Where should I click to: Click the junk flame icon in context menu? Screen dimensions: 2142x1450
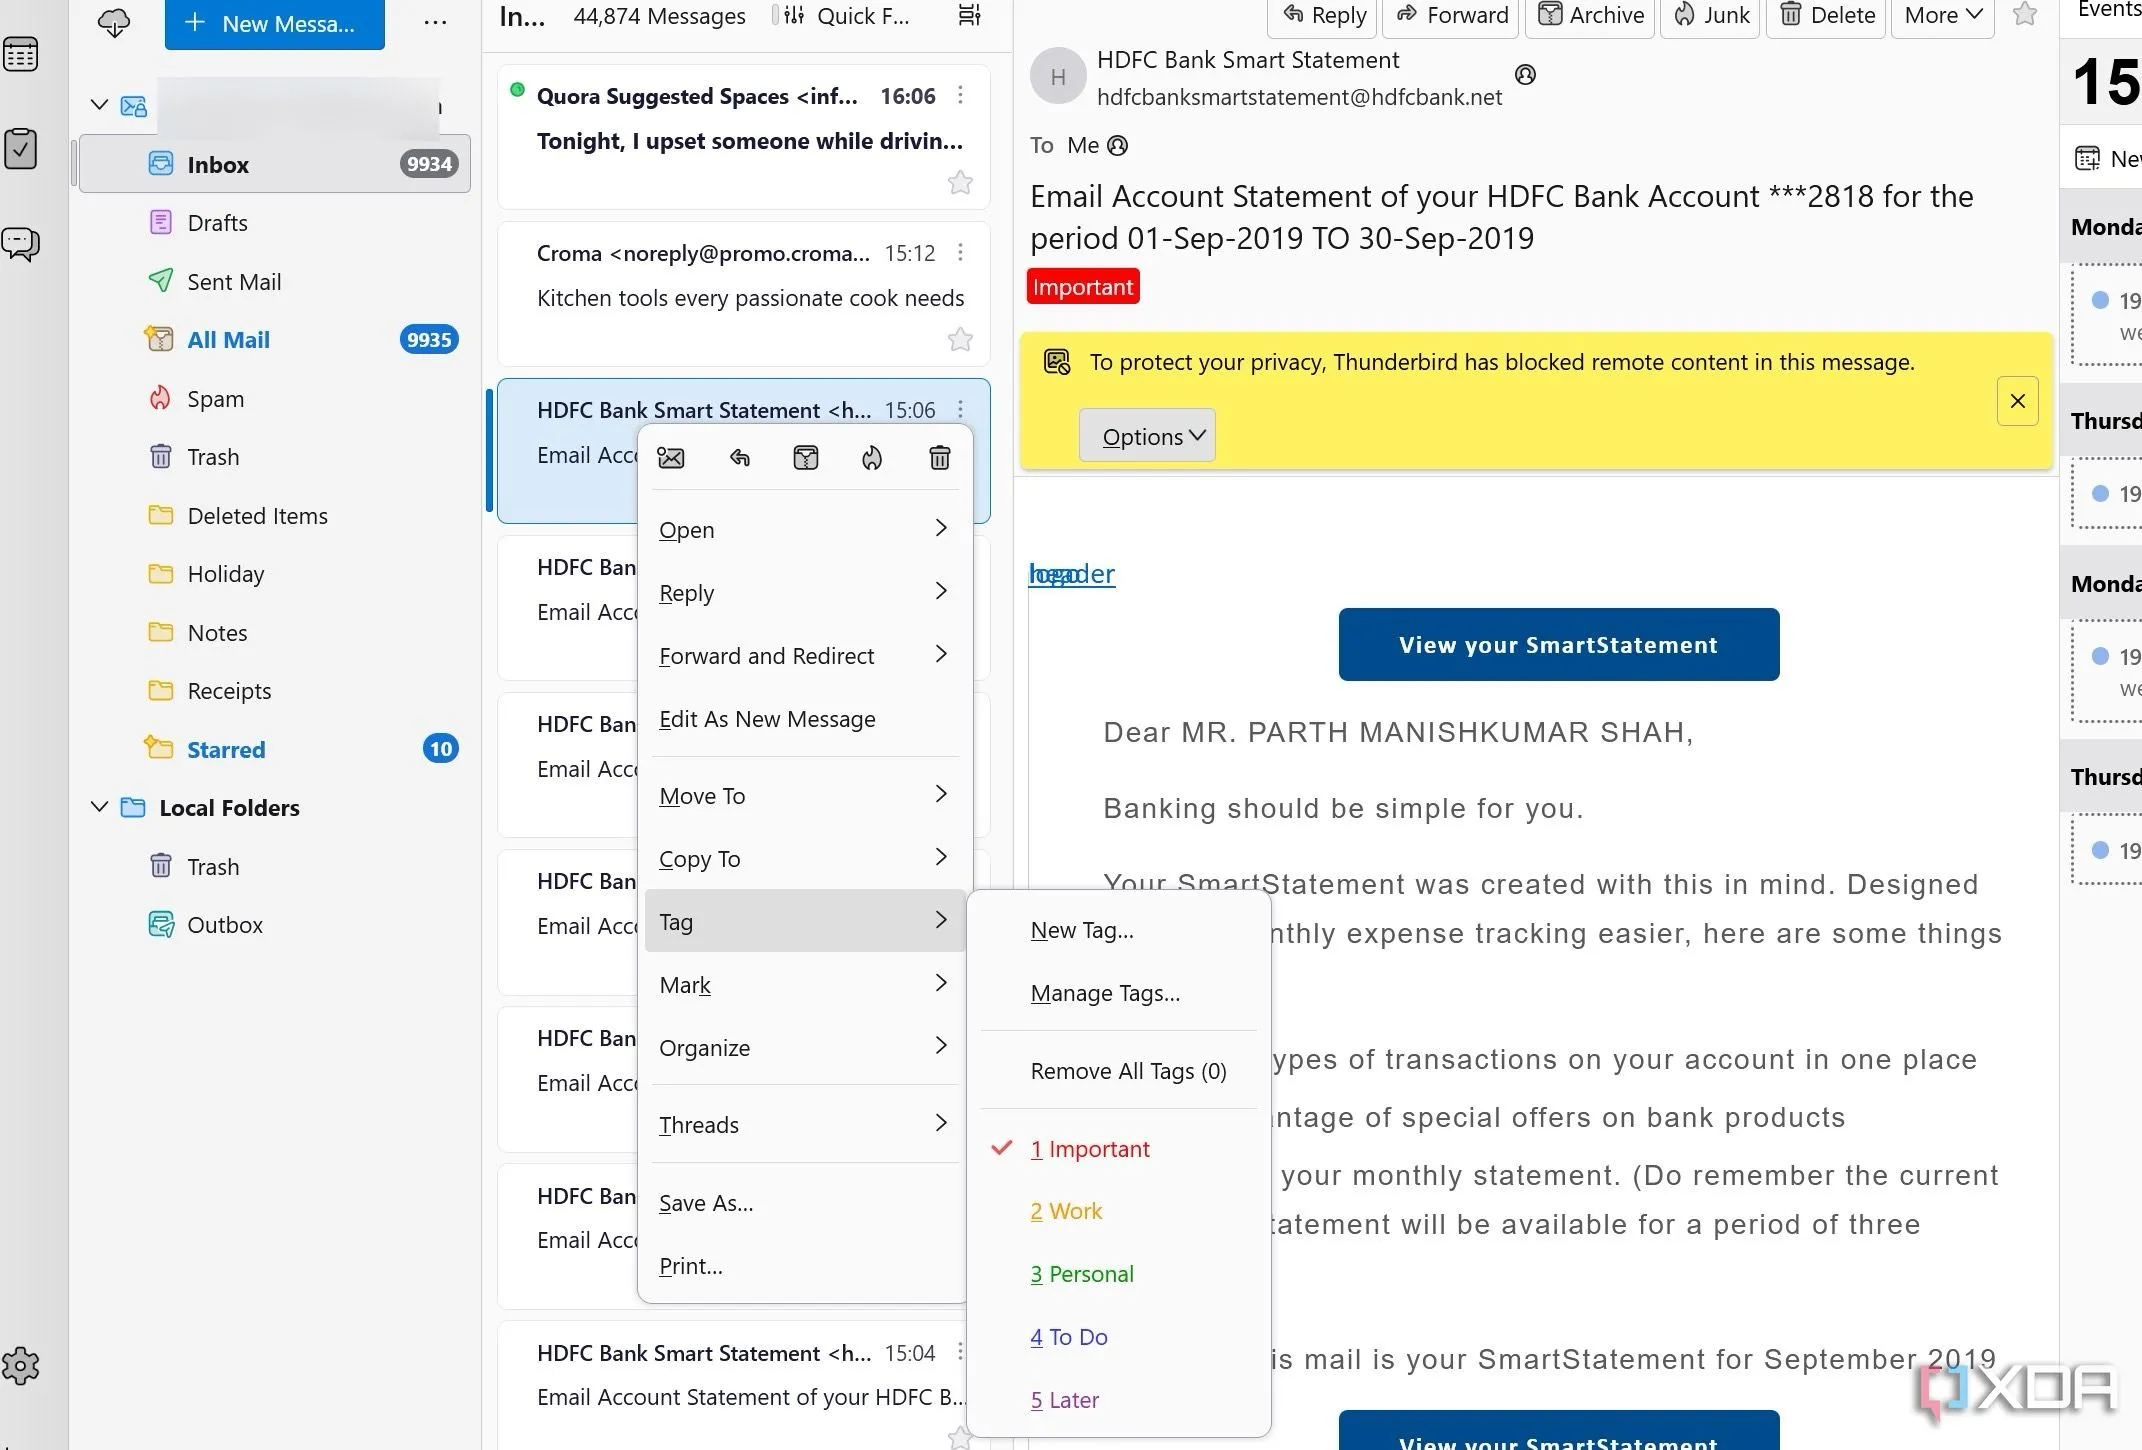[872, 458]
